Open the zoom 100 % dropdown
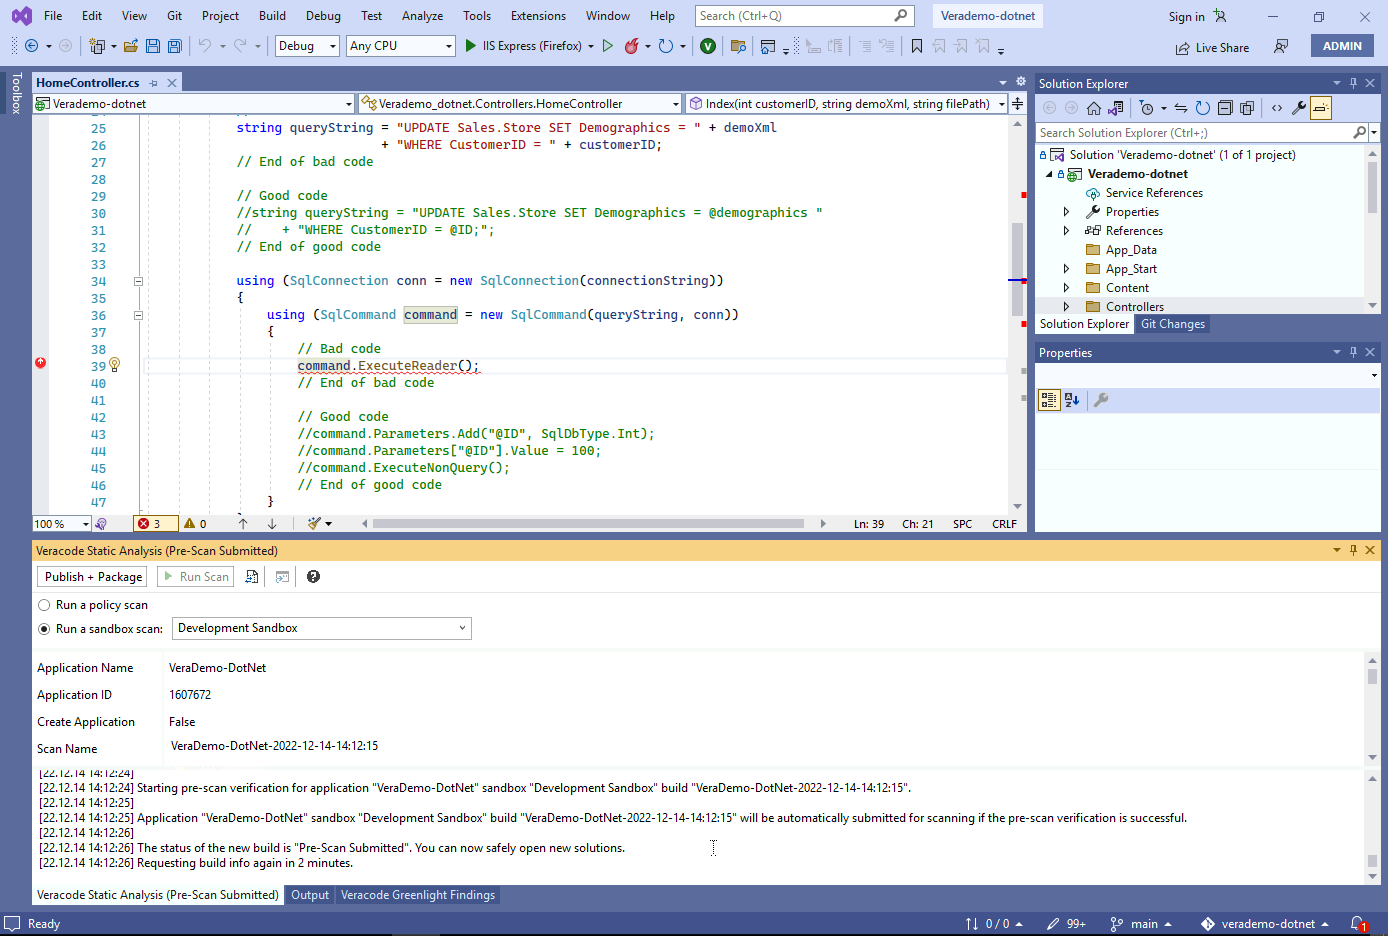The image size is (1388, 936). click(x=61, y=524)
